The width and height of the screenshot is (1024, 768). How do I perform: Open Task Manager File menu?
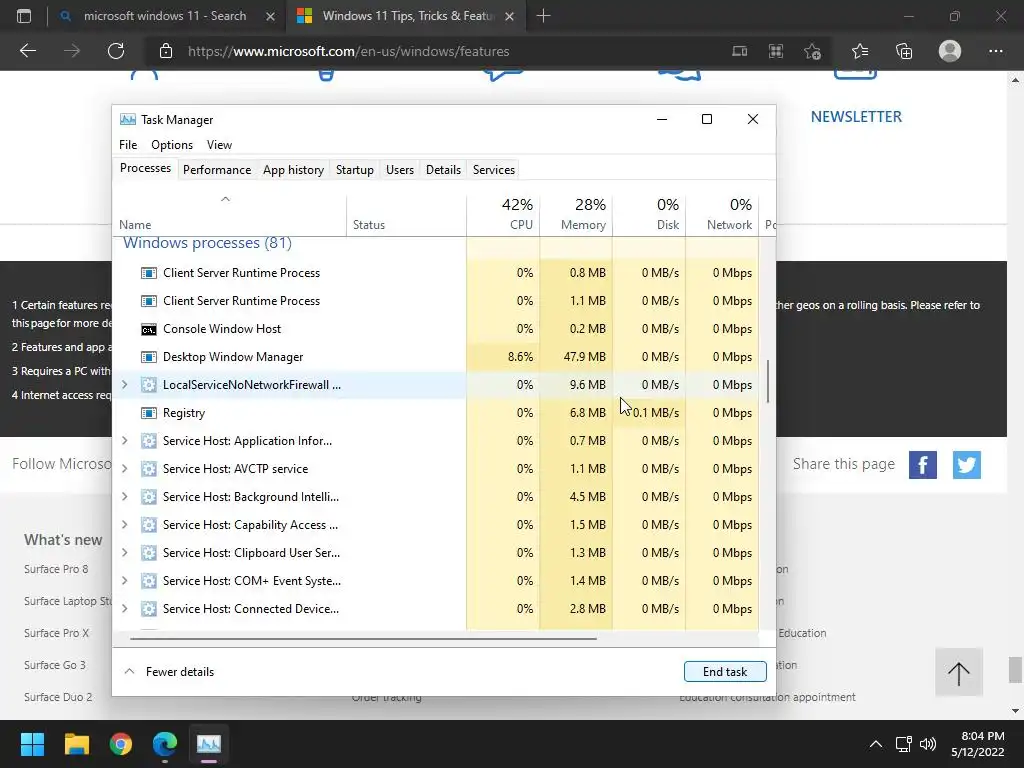(x=128, y=145)
